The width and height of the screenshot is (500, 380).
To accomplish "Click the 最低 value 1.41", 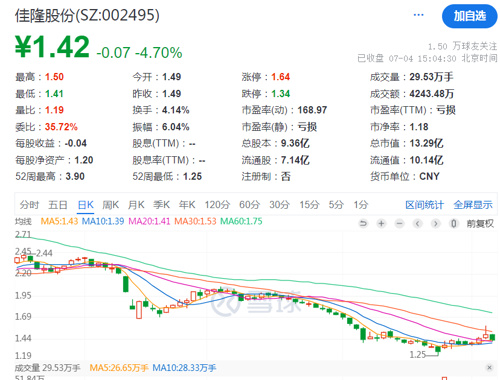I will coord(54,94).
